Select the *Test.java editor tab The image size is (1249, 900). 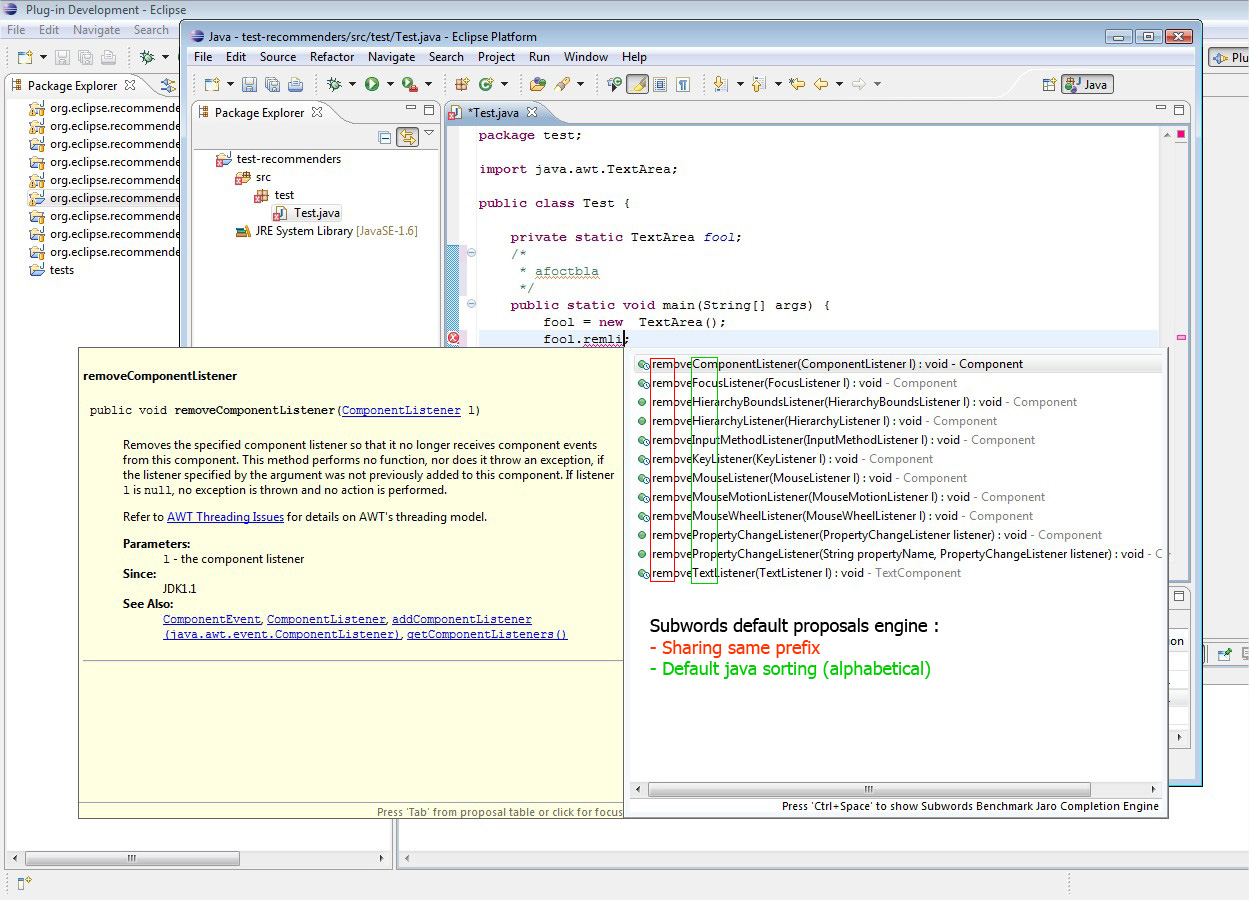[x=493, y=112]
